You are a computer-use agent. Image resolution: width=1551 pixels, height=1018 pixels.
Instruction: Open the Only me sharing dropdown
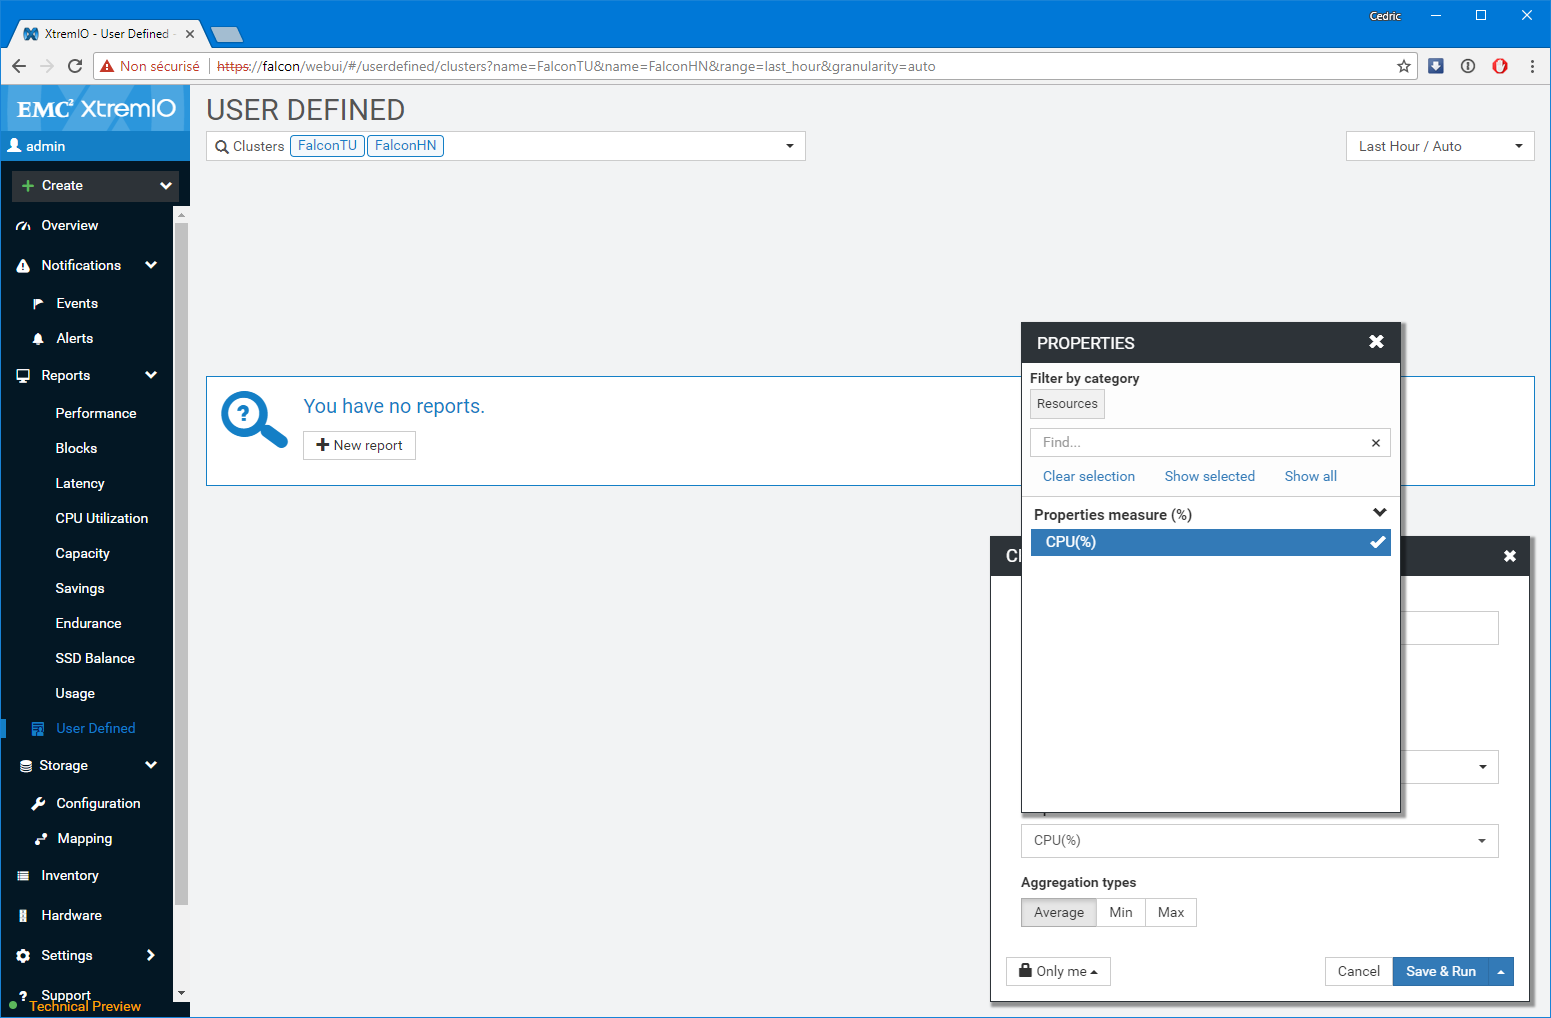click(1058, 971)
